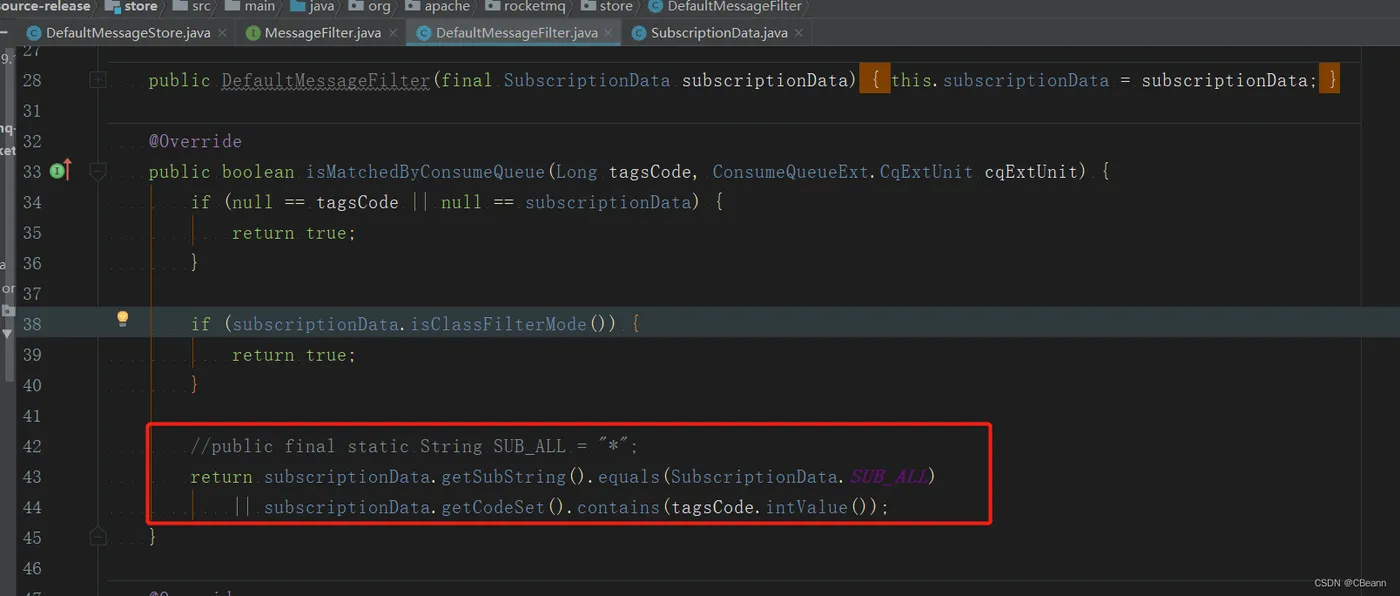1400x596 pixels.
Task: Click the green interface icon on MessageFilter.java tab
Action: (x=253, y=33)
